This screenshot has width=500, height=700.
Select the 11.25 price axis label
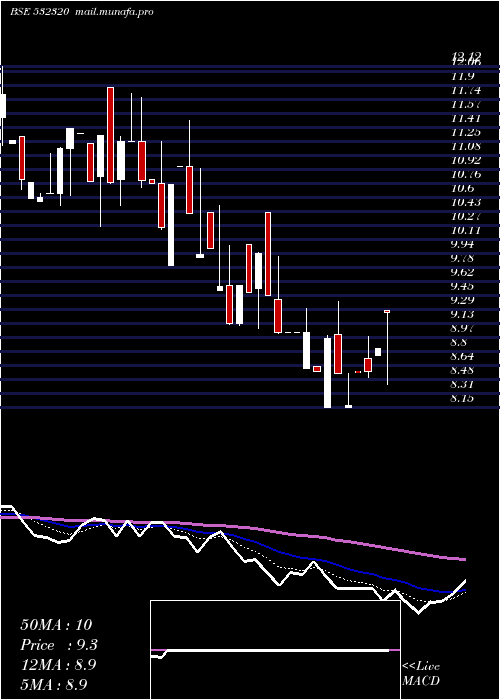466,133
